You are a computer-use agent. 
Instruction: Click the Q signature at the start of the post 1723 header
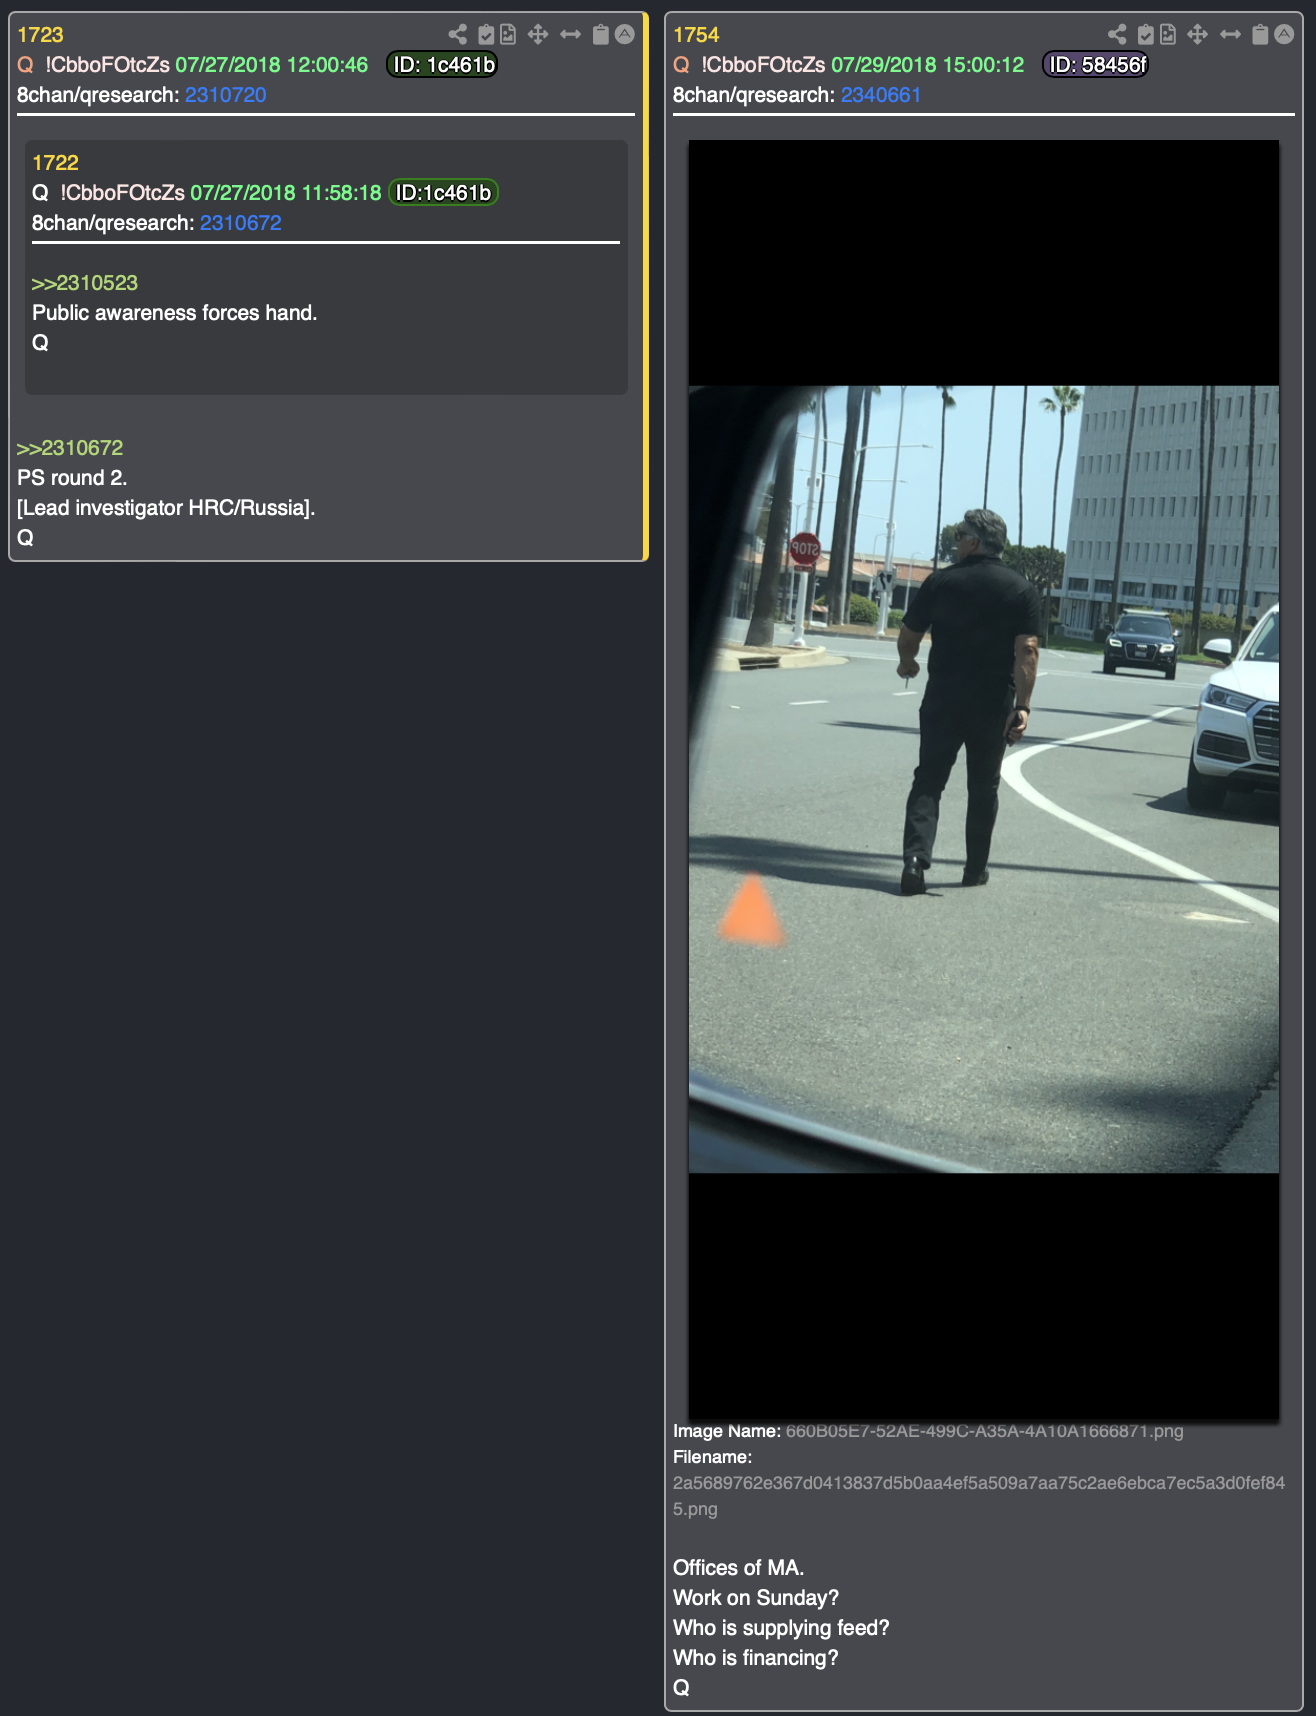click(26, 65)
